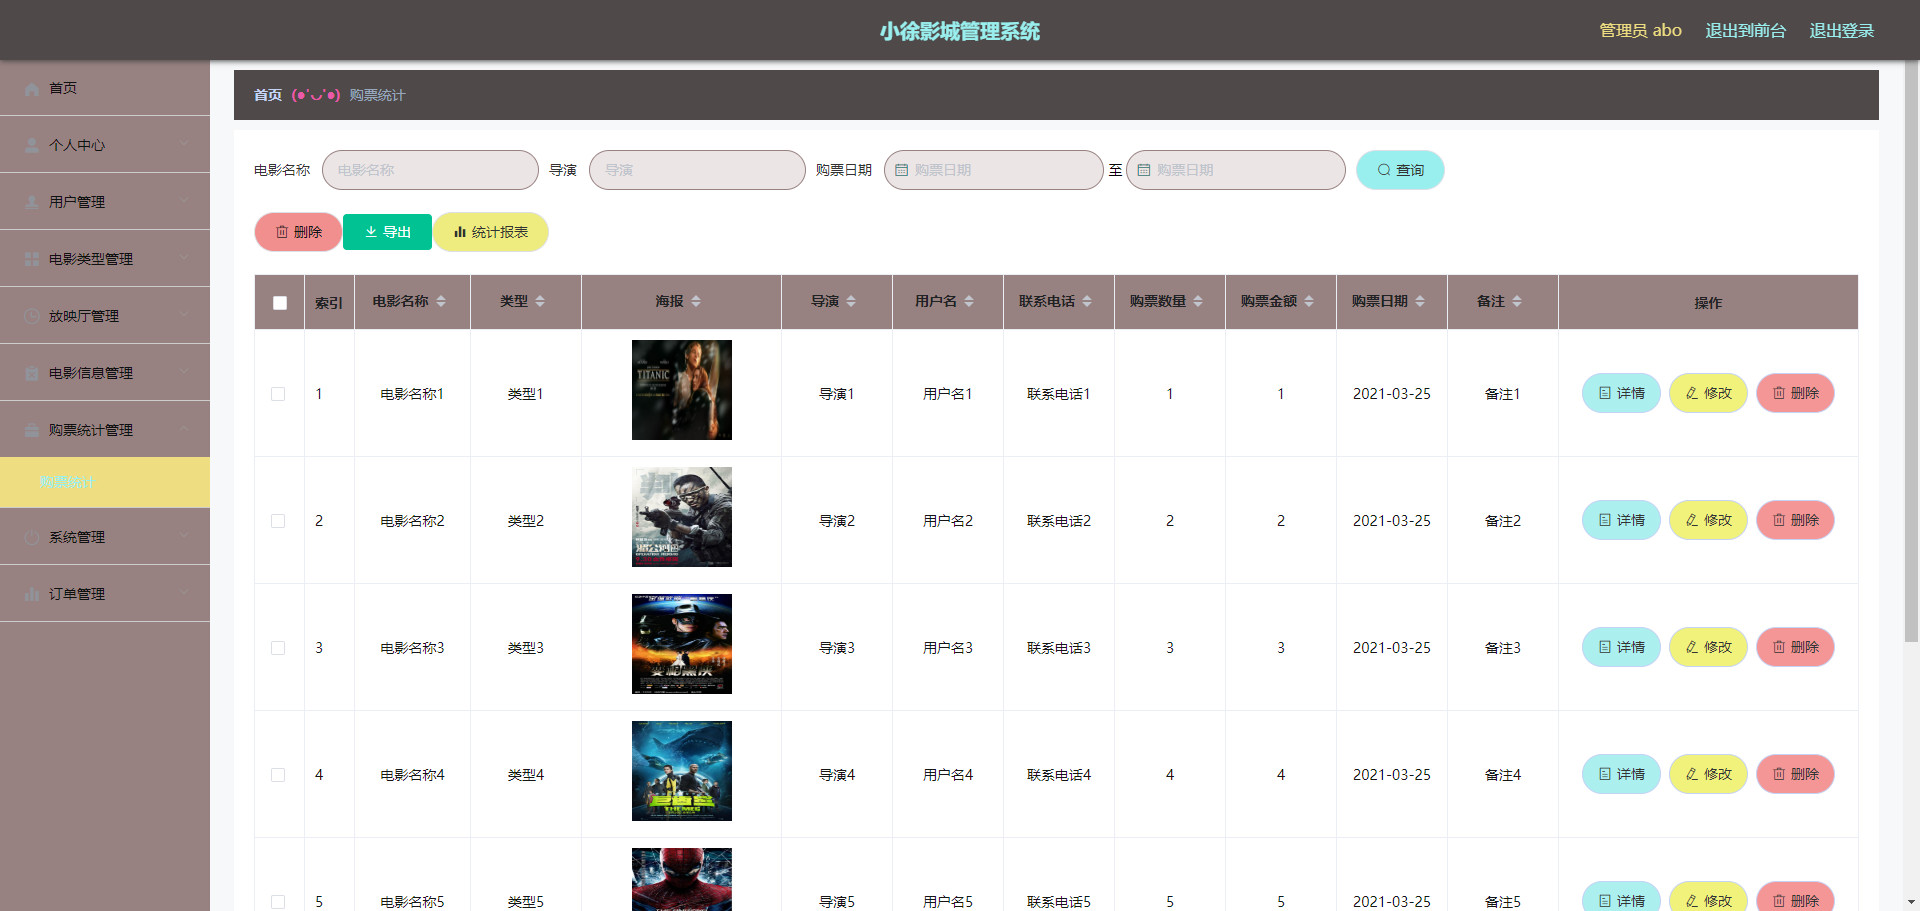The image size is (1920, 911).
Task: Expand the 个人中心 menu arrow
Action: click(184, 145)
